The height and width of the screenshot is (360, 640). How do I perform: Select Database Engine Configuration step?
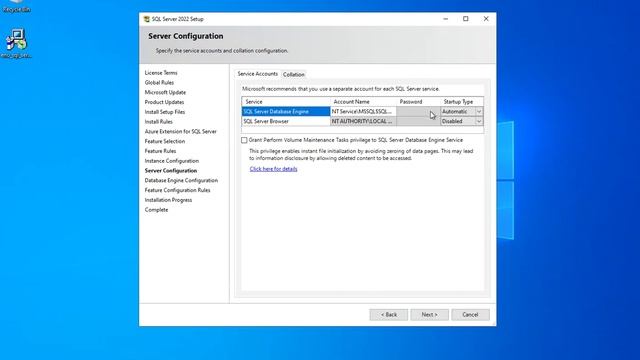tap(181, 180)
